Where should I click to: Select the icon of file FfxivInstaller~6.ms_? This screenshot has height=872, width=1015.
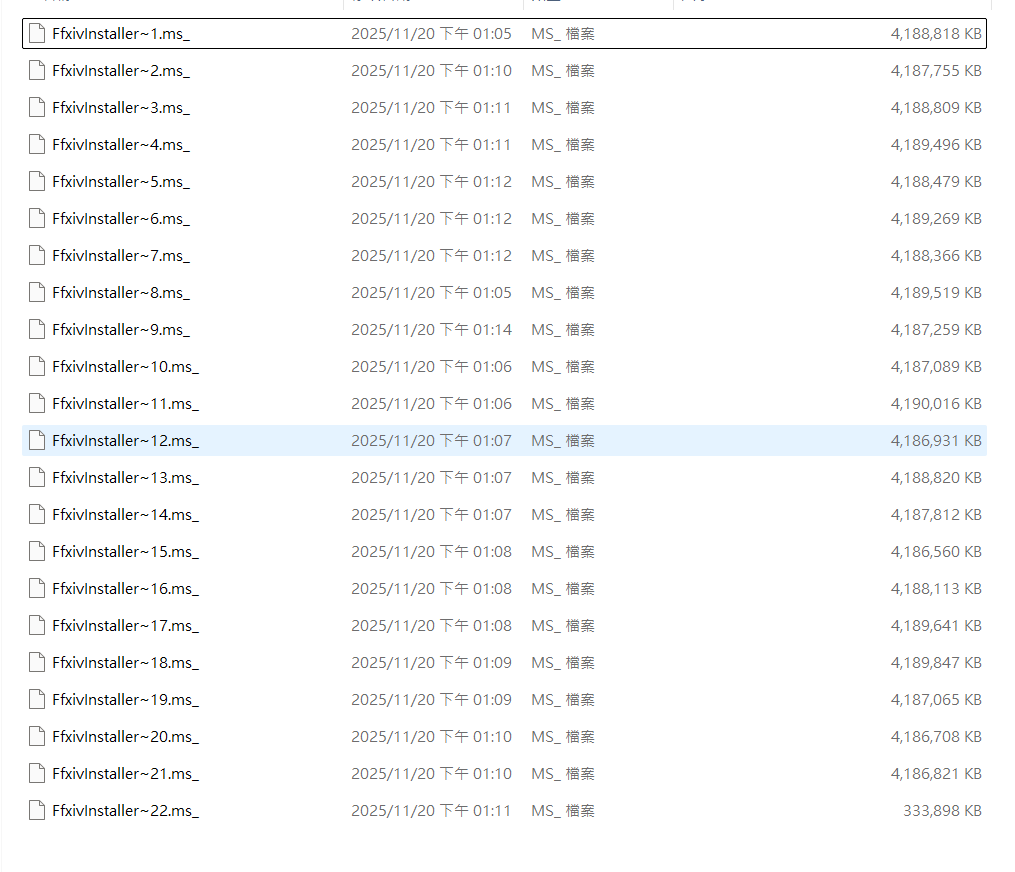[x=38, y=219]
